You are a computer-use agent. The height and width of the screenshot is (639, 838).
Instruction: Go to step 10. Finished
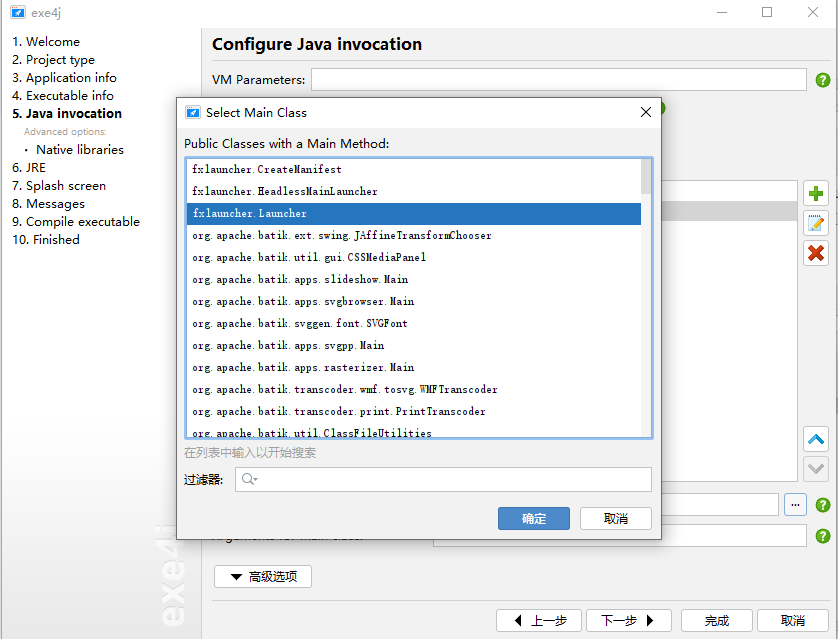pos(45,240)
